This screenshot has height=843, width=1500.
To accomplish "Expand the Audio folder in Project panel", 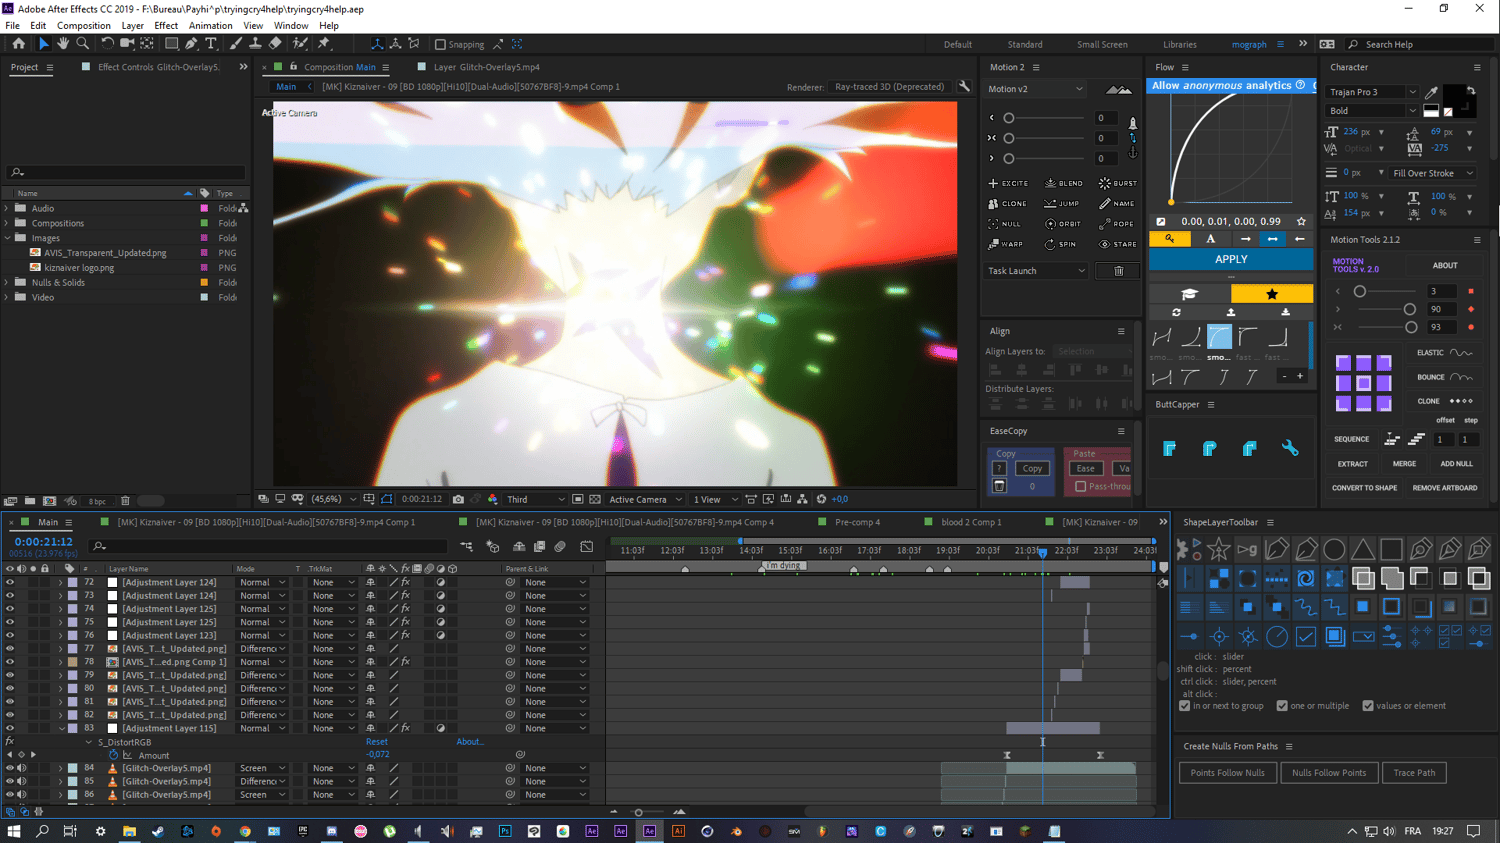I will point(7,209).
